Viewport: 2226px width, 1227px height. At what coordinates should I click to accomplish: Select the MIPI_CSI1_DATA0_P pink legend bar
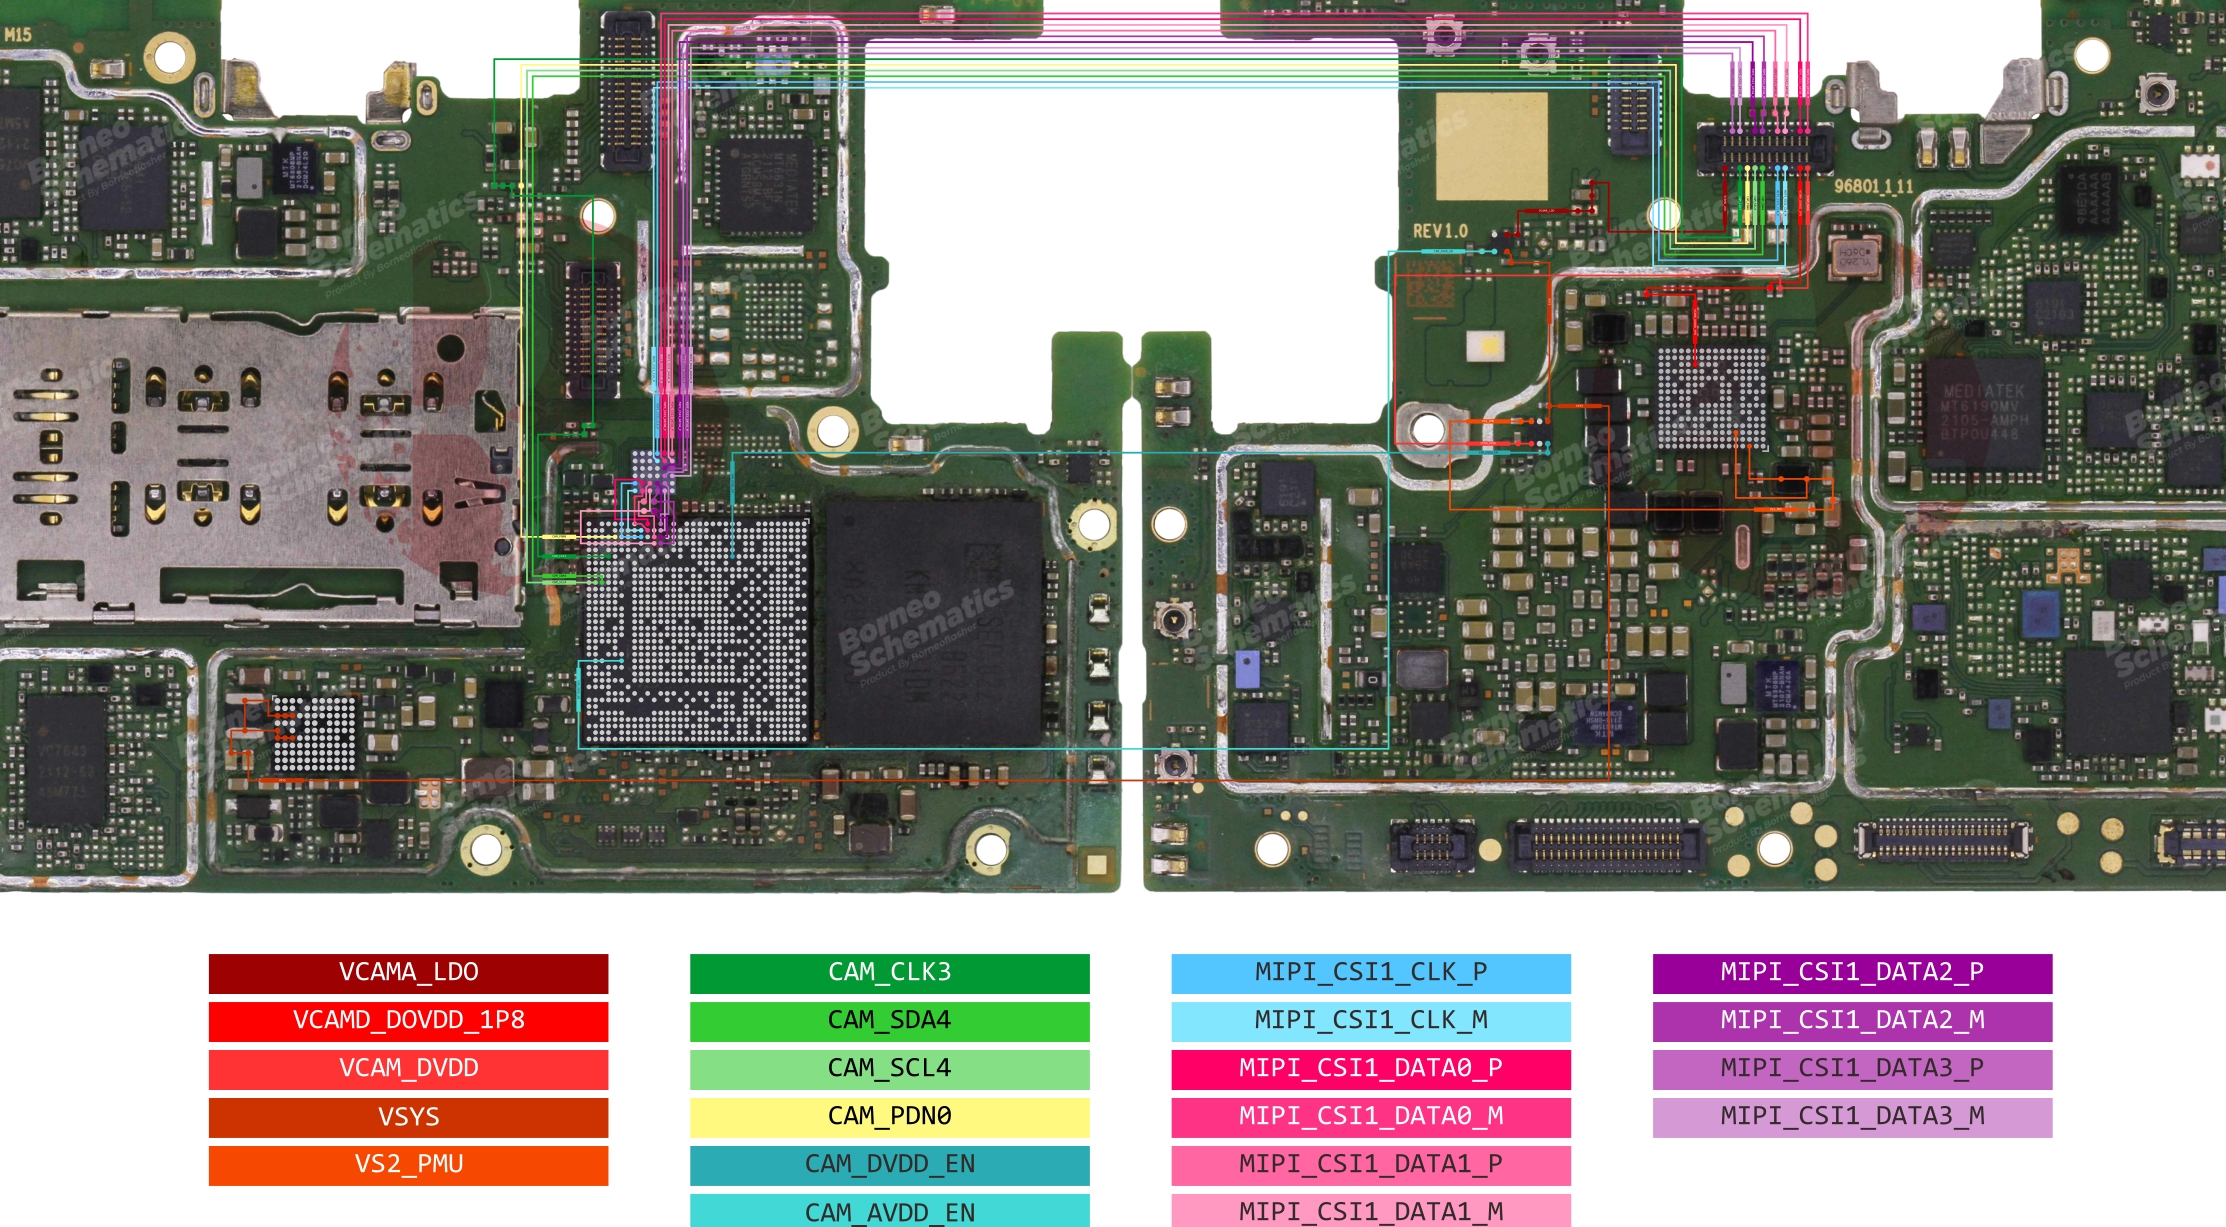(1371, 1069)
